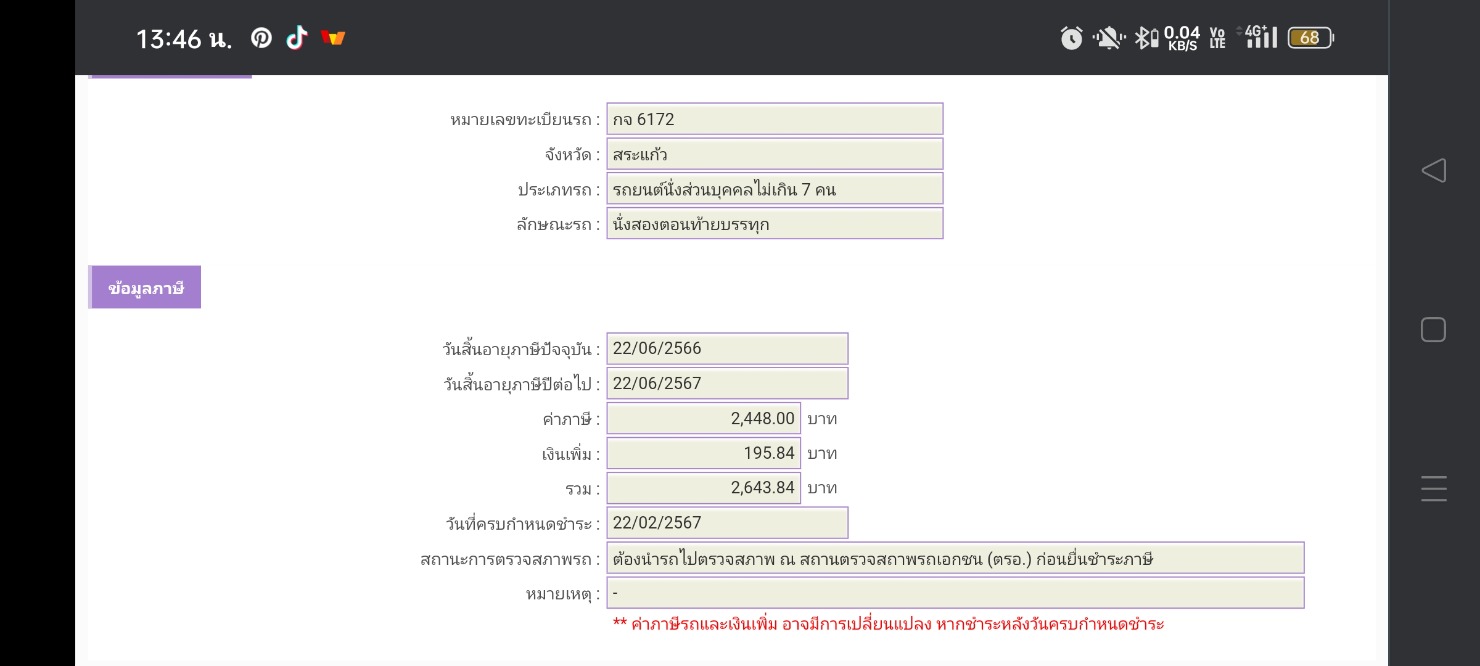Tap the Android back navigation button
Screen dimensions: 1480x666
pos(1433,170)
